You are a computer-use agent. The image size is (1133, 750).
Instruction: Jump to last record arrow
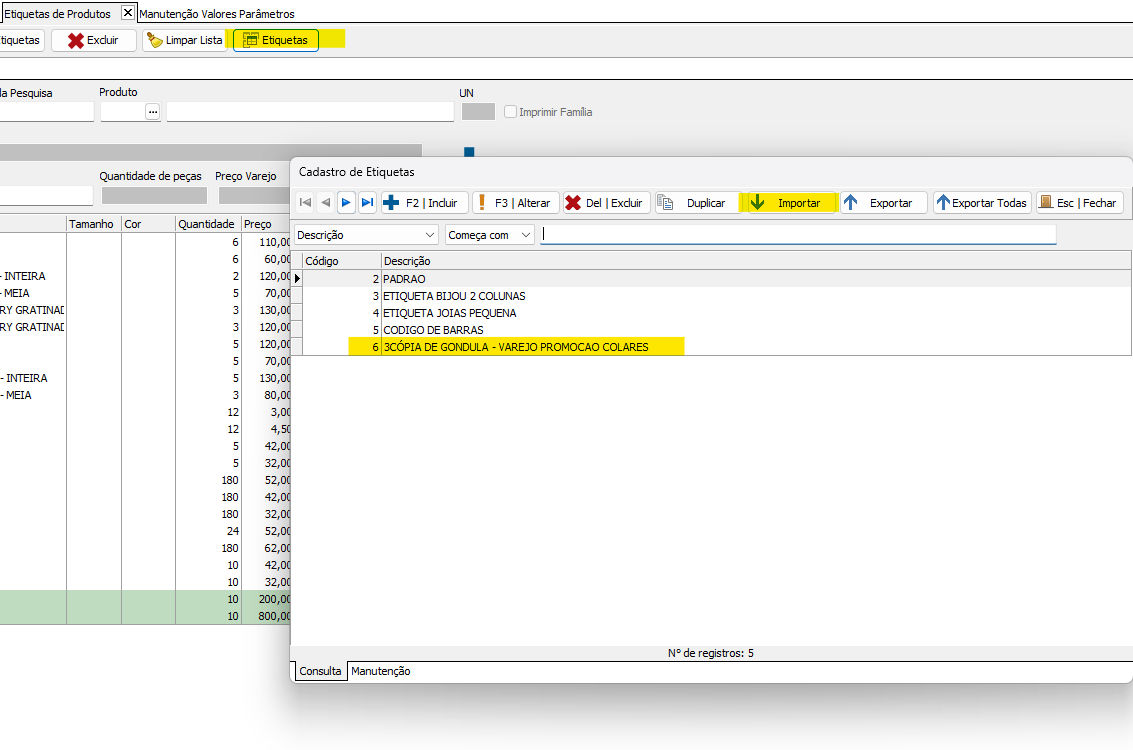pyautogui.click(x=367, y=203)
